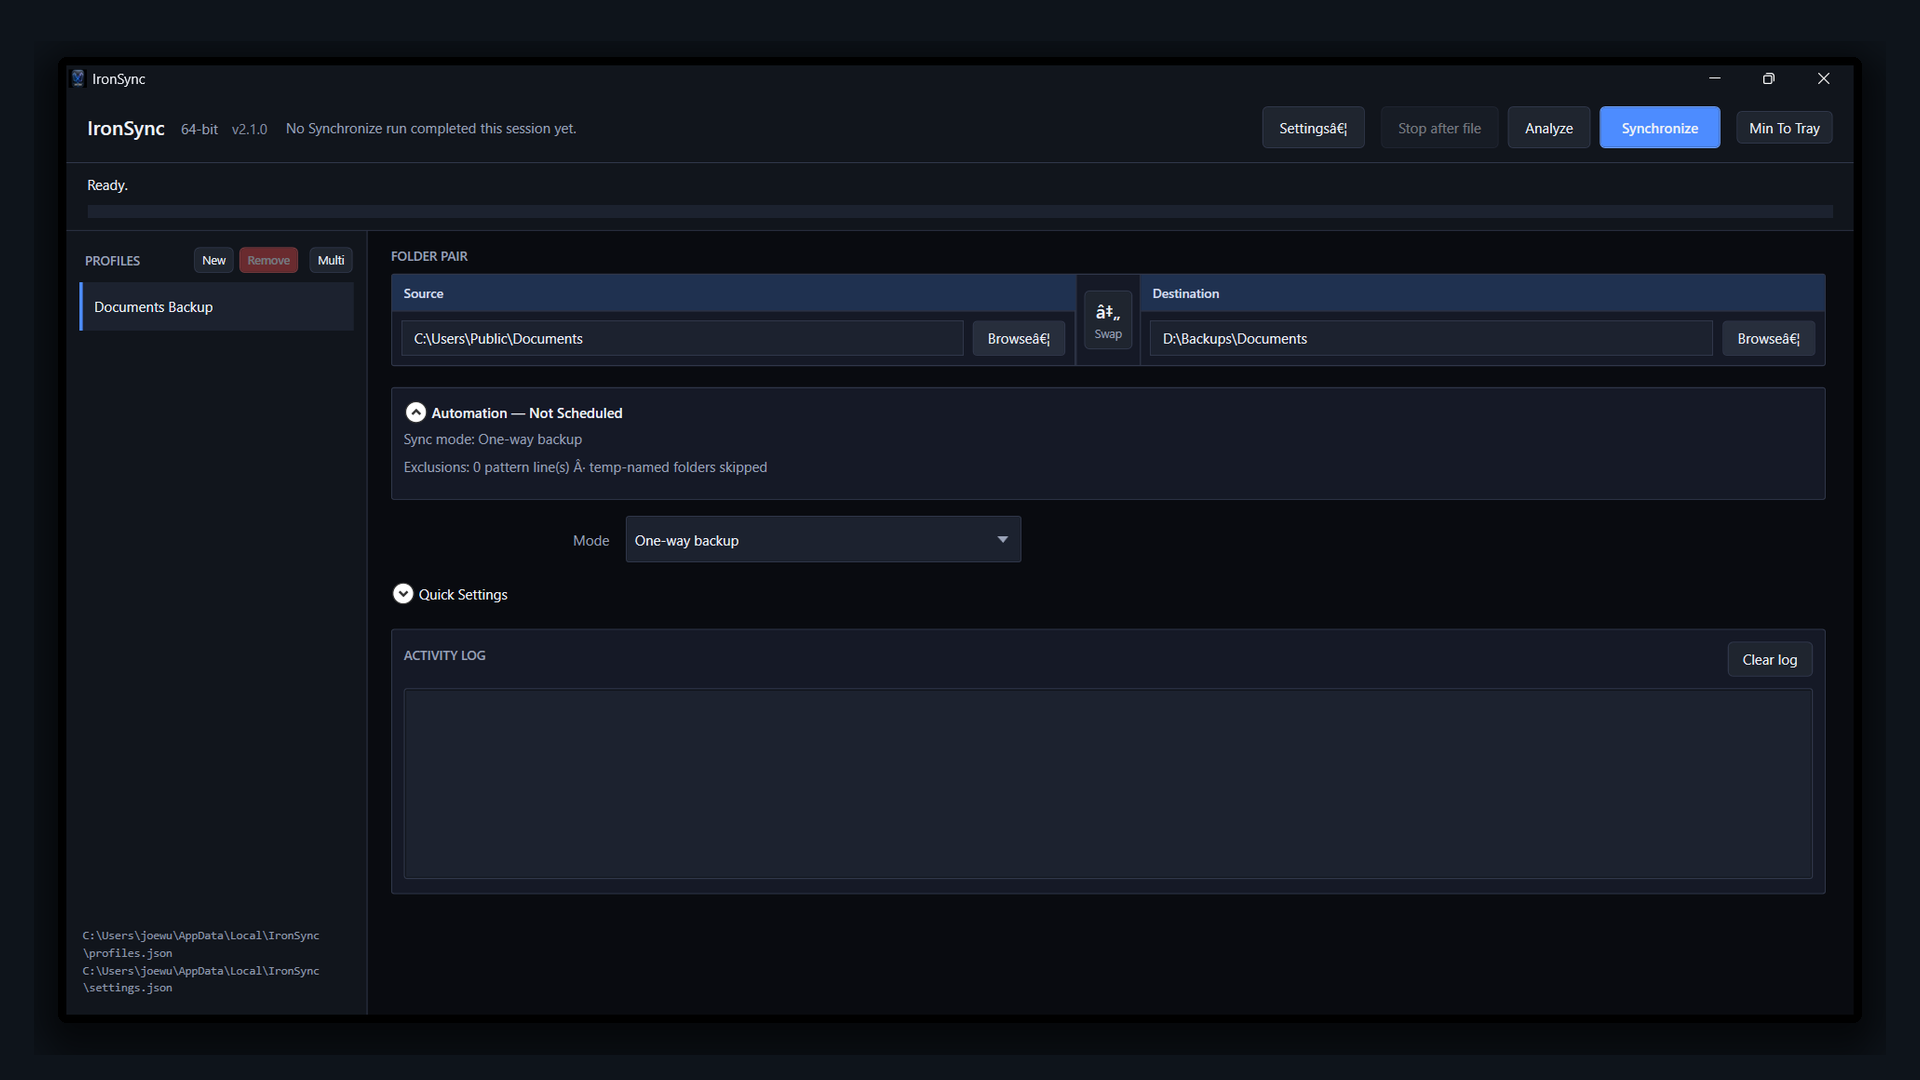Image resolution: width=1920 pixels, height=1080 pixels.
Task: Expand the Quick Settings section
Action: [403, 594]
